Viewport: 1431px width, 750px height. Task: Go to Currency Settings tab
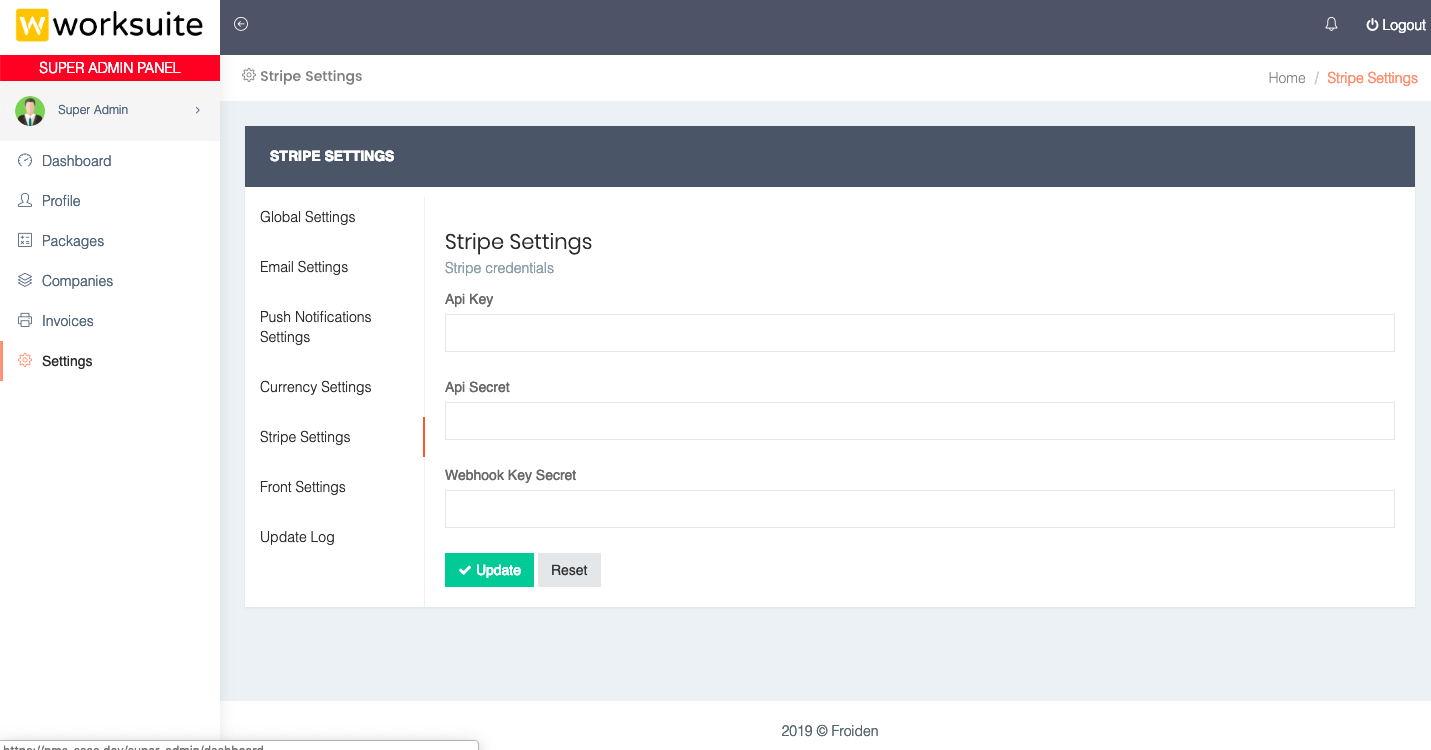pos(315,387)
